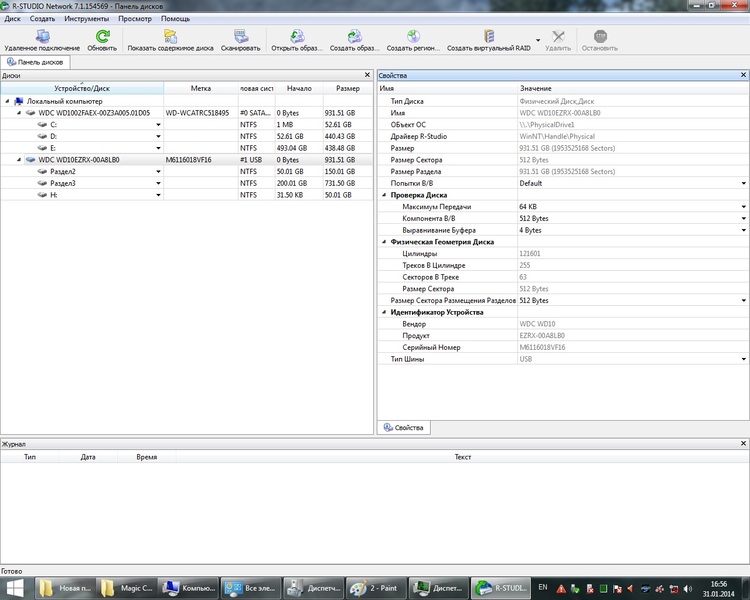750x600 pixels.
Task: Click the Удаленное подключение toolbar icon
Action: [x=42, y=36]
